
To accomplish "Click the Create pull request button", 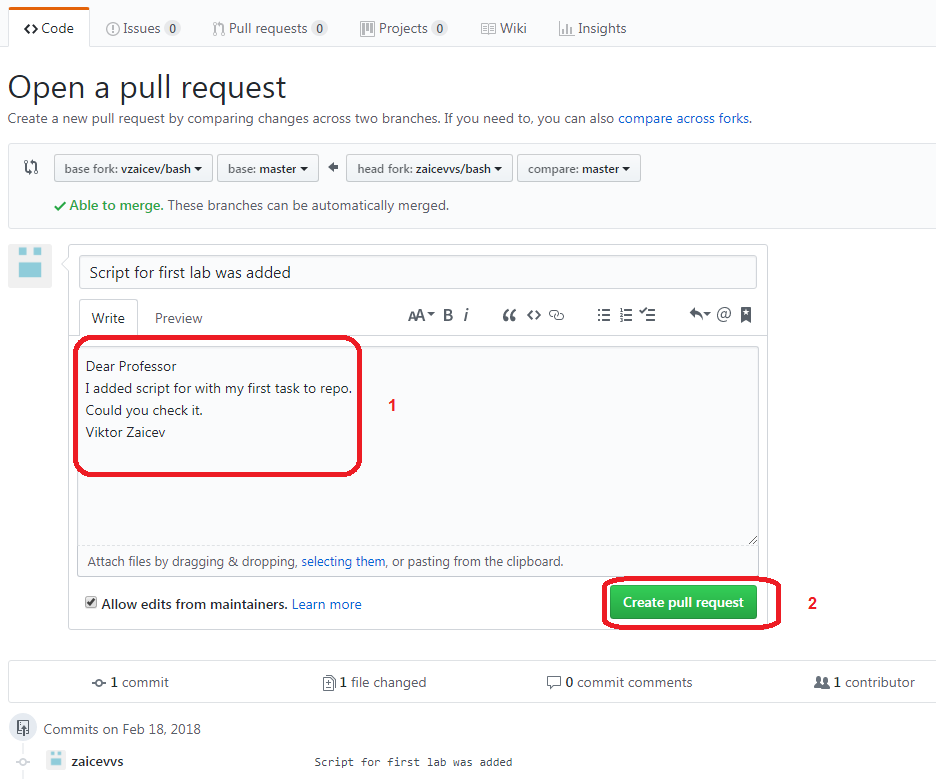I will point(683,602).
